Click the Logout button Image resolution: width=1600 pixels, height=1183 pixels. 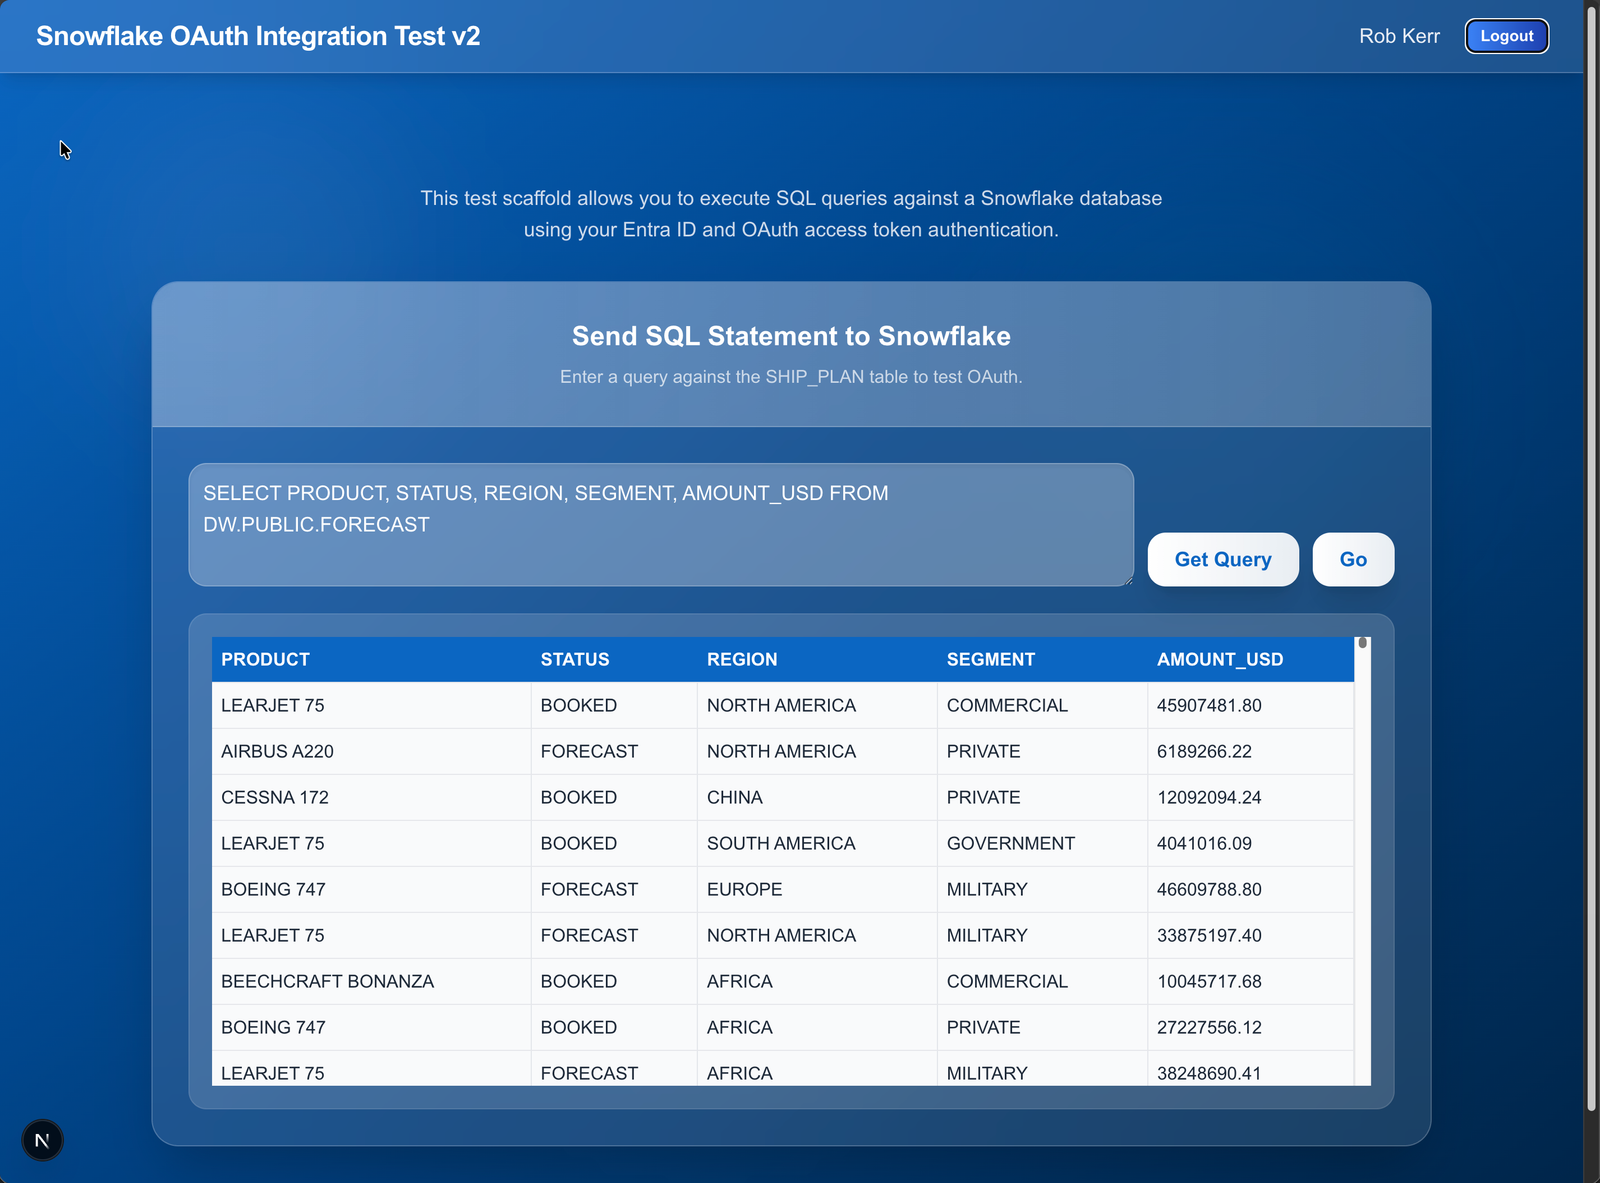[1506, 36]
